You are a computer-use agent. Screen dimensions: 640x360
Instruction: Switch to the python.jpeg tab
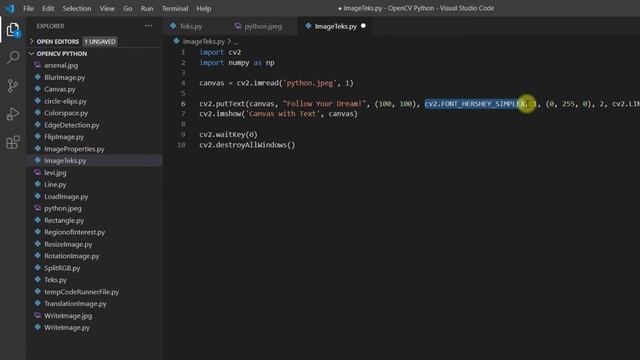click(263, 26)
